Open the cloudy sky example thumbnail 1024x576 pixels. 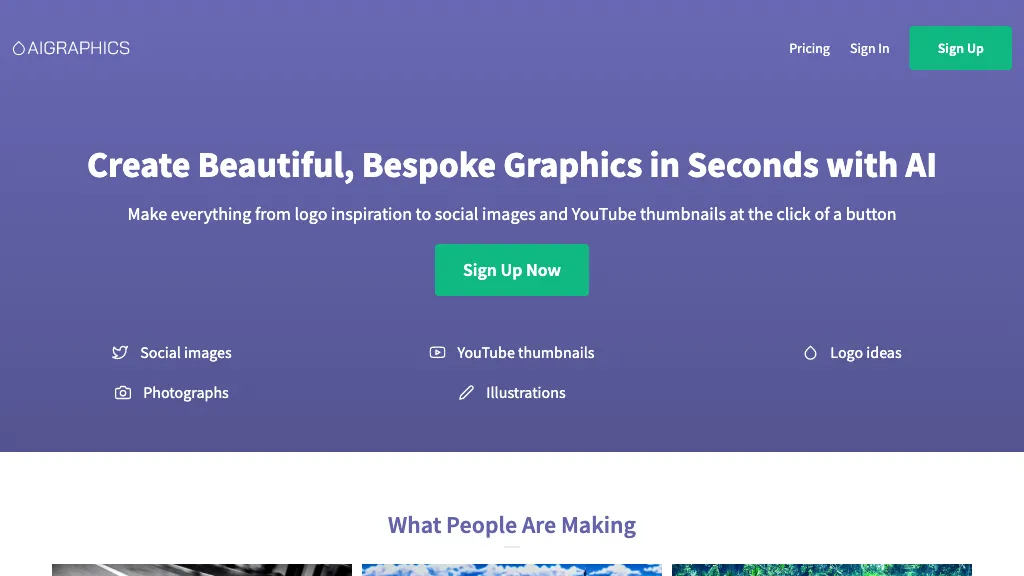[x=511, y=570]
